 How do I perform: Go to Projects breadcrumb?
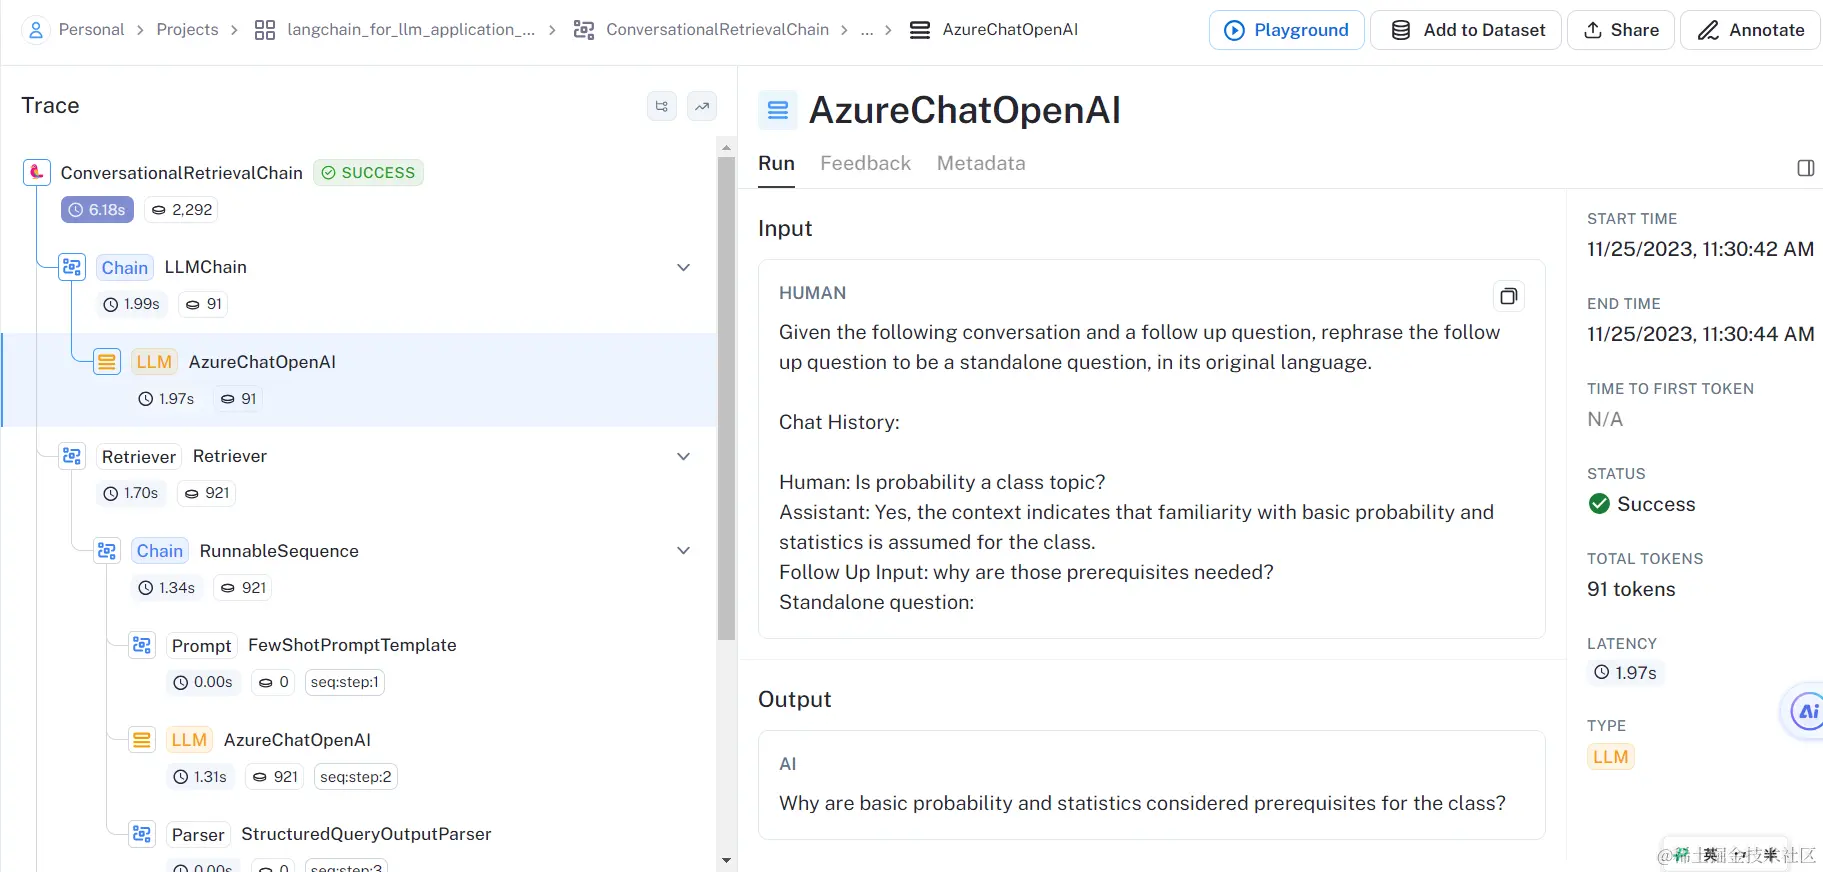pos(187,30)
